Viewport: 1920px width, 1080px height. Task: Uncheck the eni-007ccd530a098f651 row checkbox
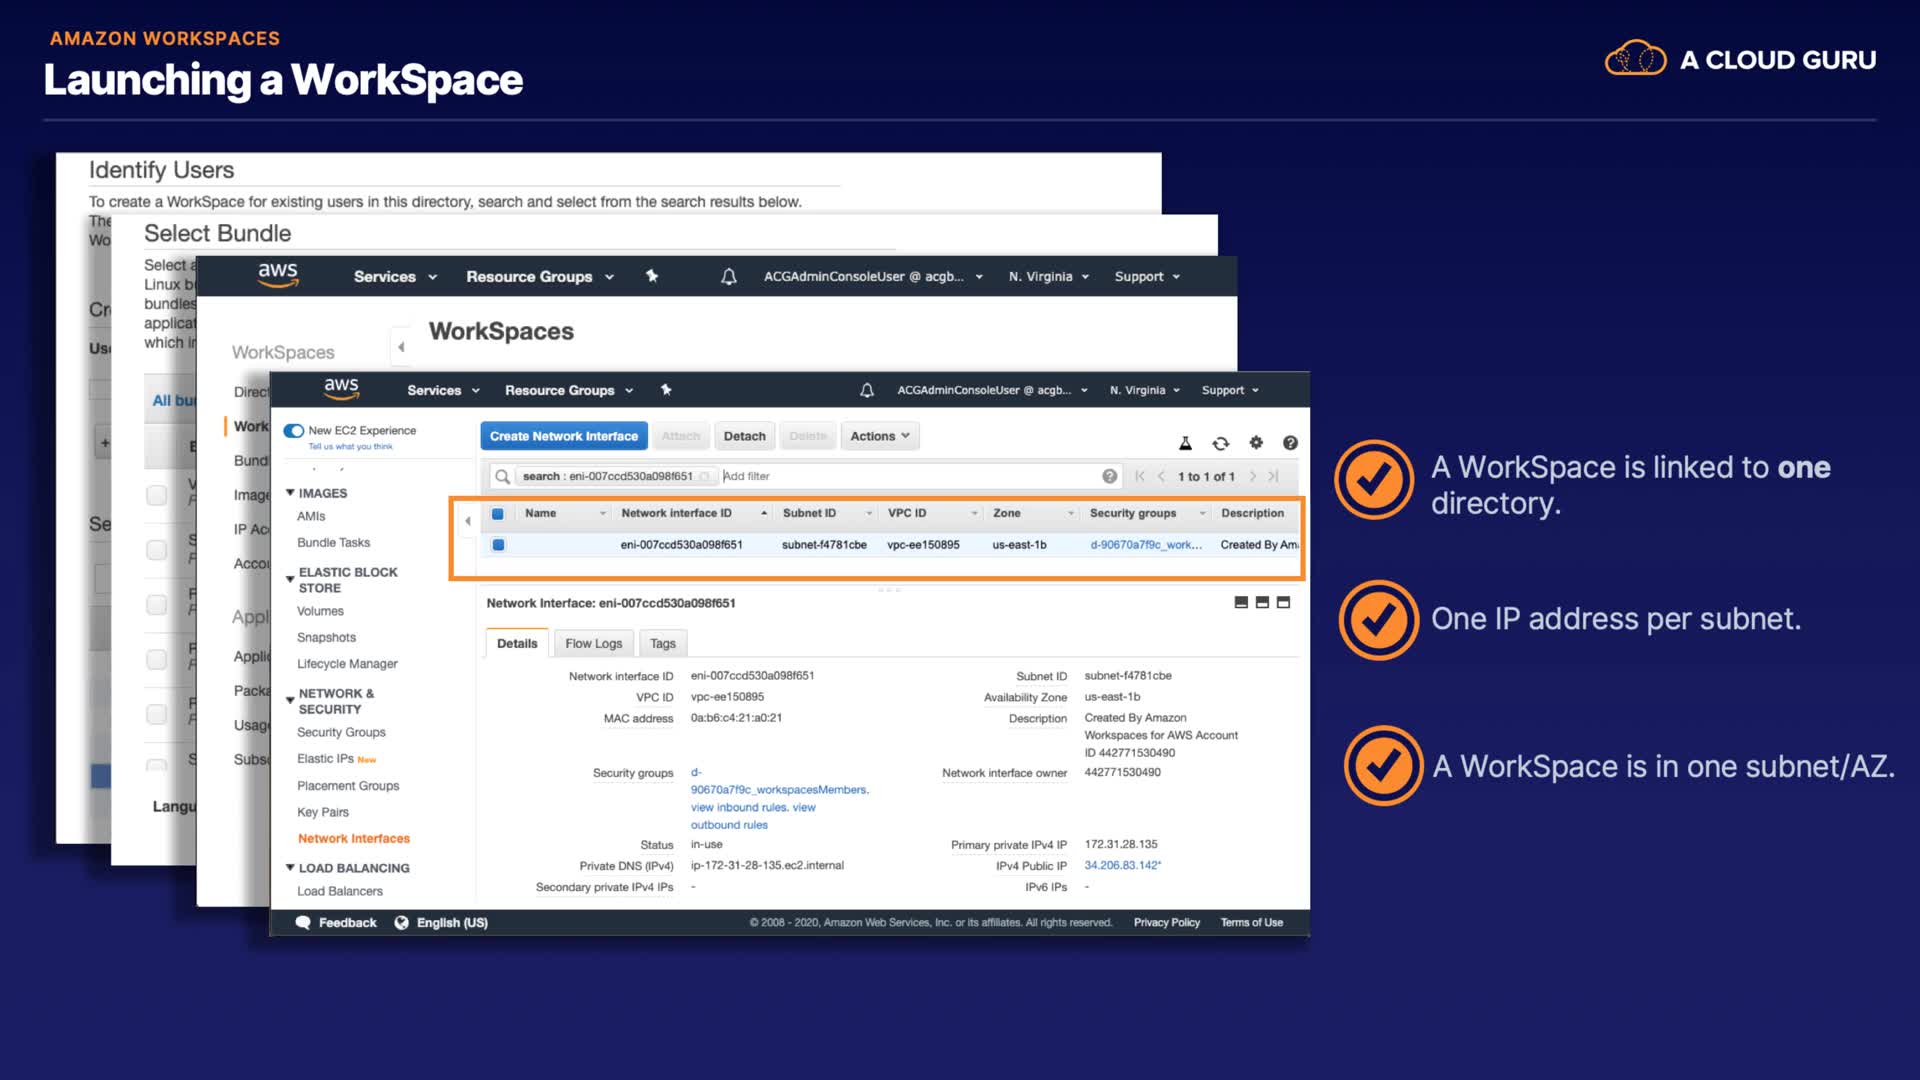pyautogui.click(x=498, y=545)
